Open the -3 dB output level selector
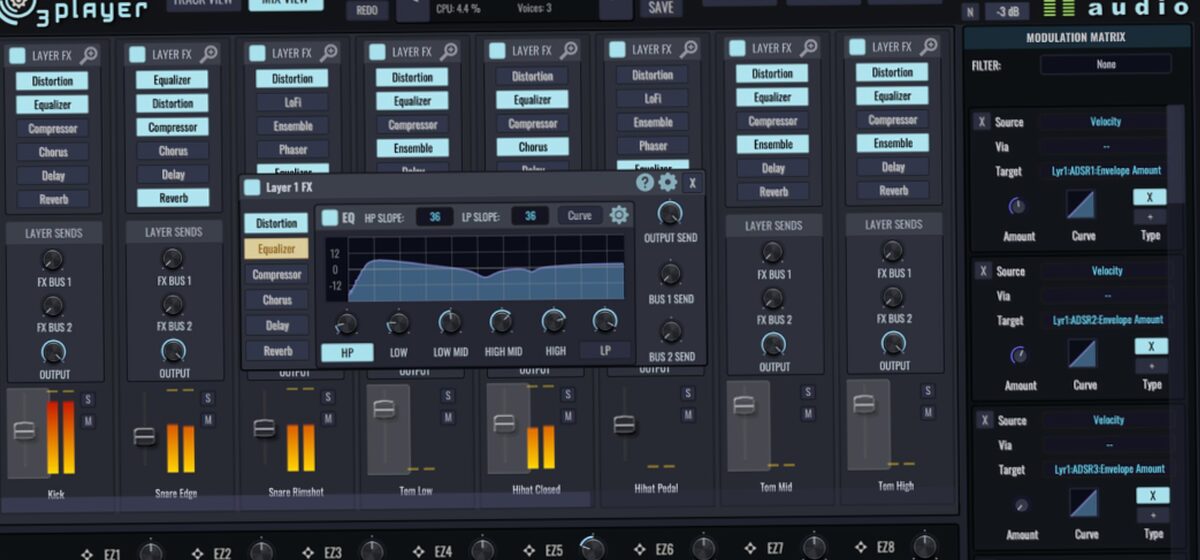The width and height of the screenshot is (1200, 560). (1008, 11)
